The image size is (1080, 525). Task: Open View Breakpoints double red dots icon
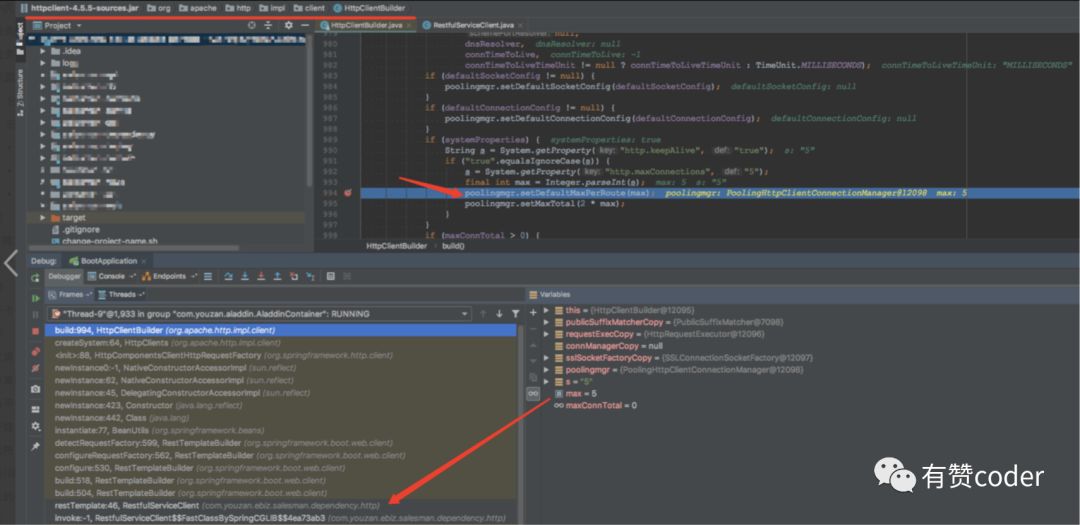click(x=36, y=352)
